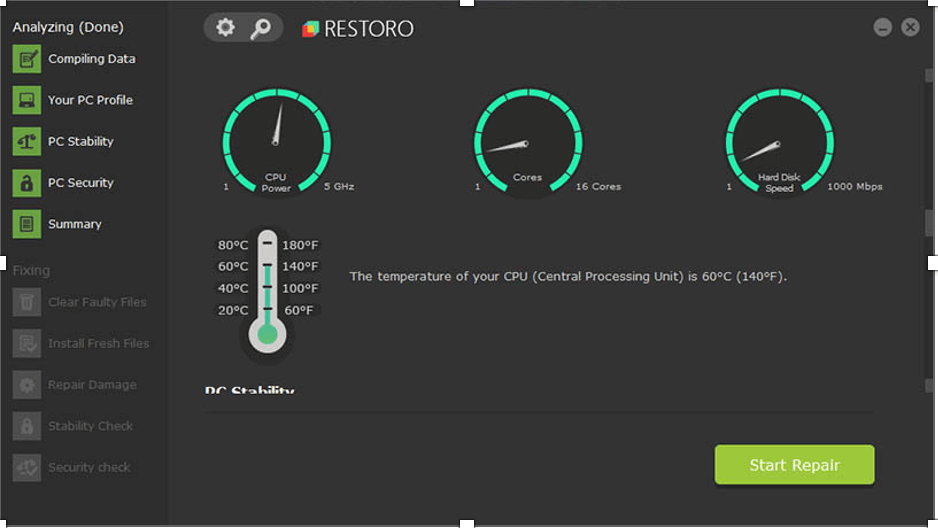Click the CPU temperature description text
The height and width of the screenshot is (528, 938).
568,276
